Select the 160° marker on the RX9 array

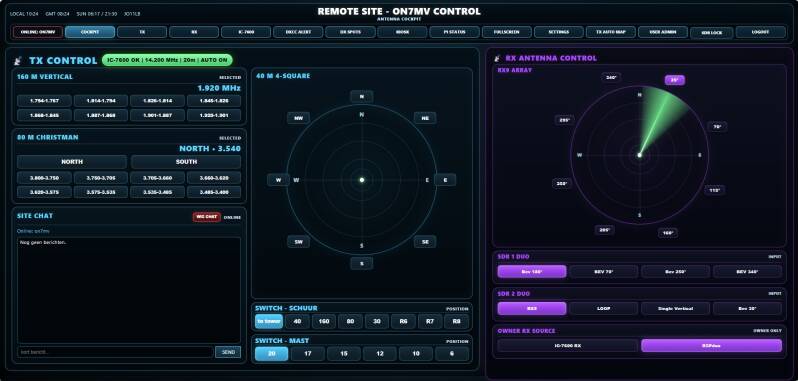(667, 233)
